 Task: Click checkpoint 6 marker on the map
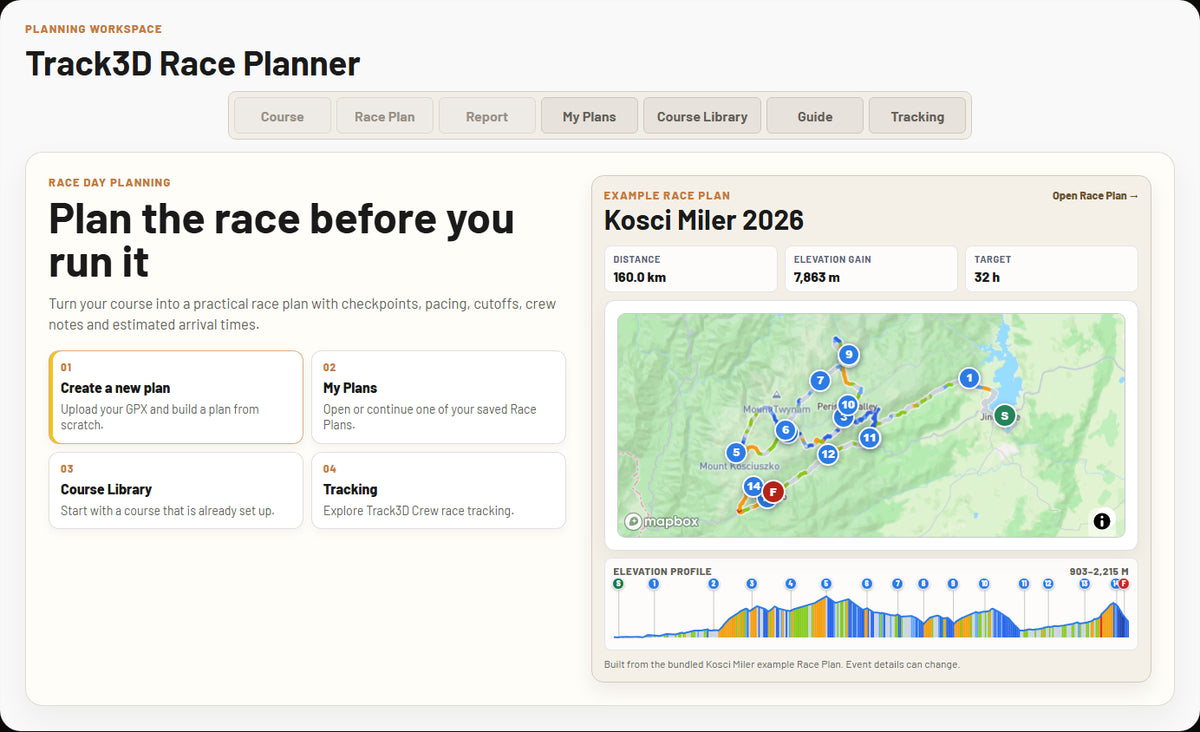[x=785, y=430]
